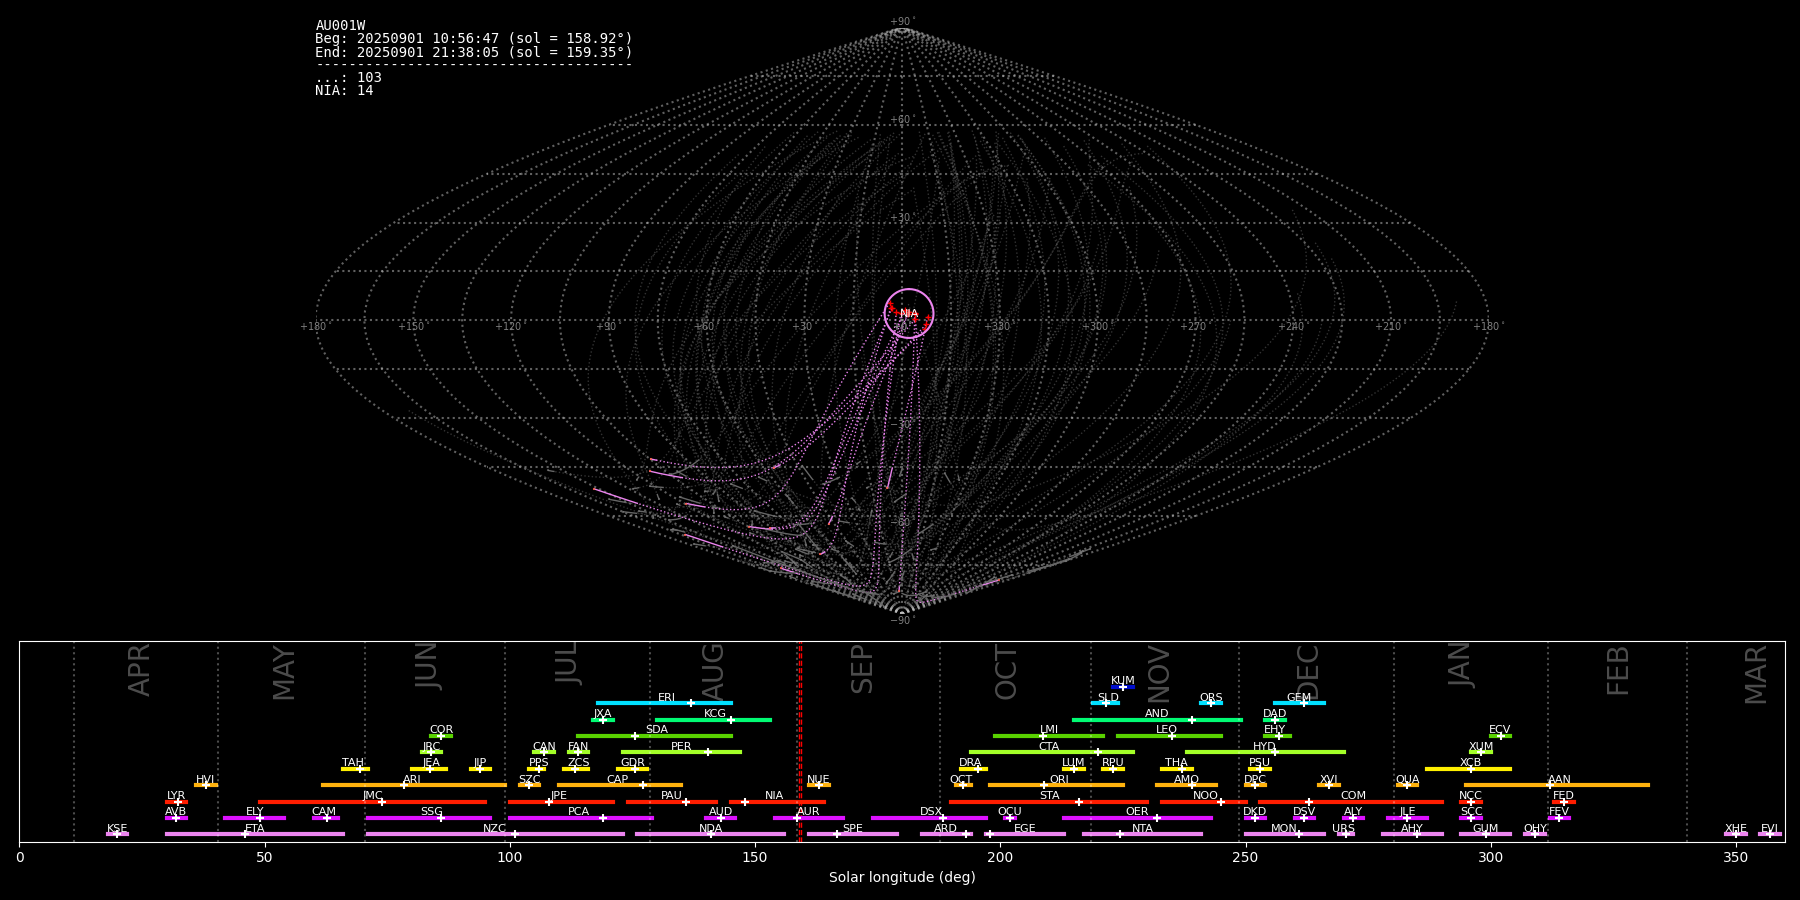The height and width of the screenshot is (900, 1800).
Task: Click the +90° label atop the sky map
Action: pyautogui.click(x=902, y=21)
